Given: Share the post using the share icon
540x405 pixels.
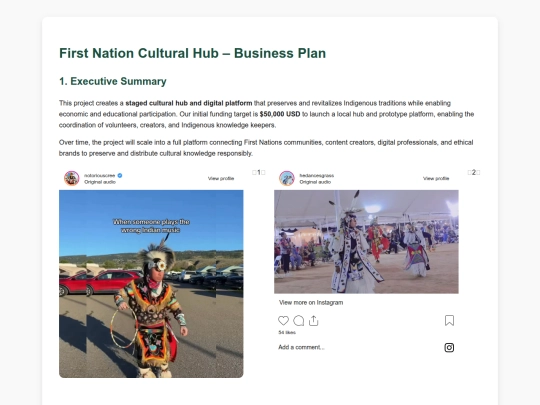Looking at the screenshot, I should (x=313, y=321).
